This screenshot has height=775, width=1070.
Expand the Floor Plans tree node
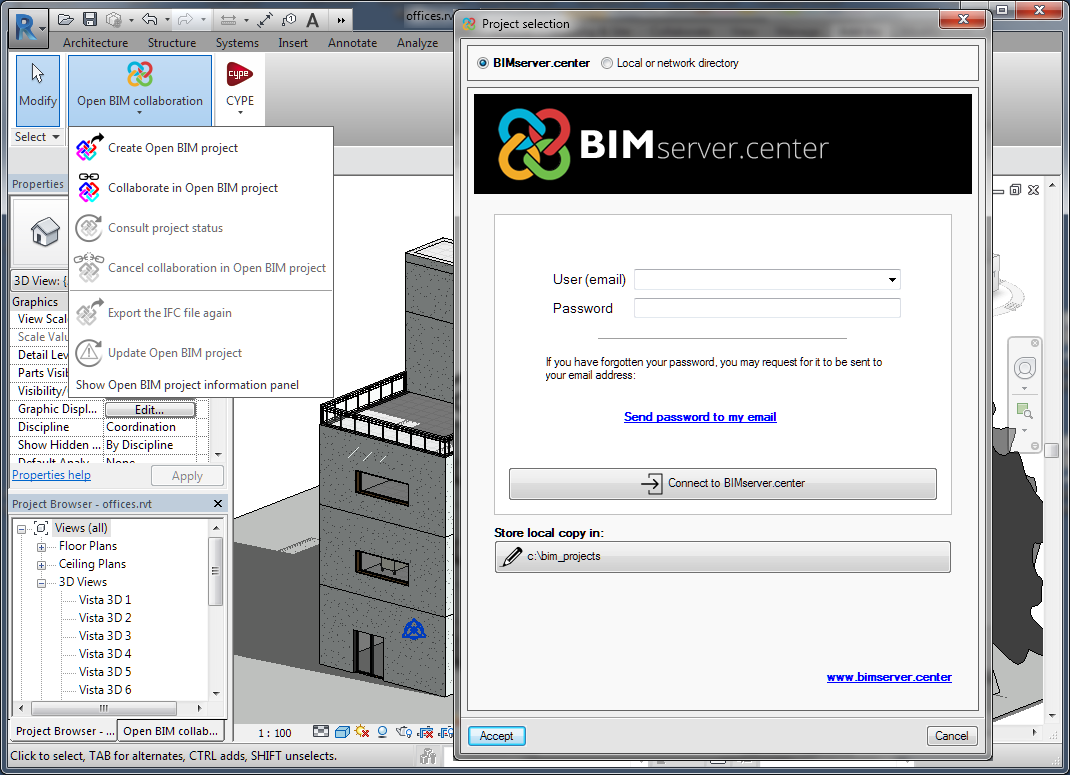42,547
